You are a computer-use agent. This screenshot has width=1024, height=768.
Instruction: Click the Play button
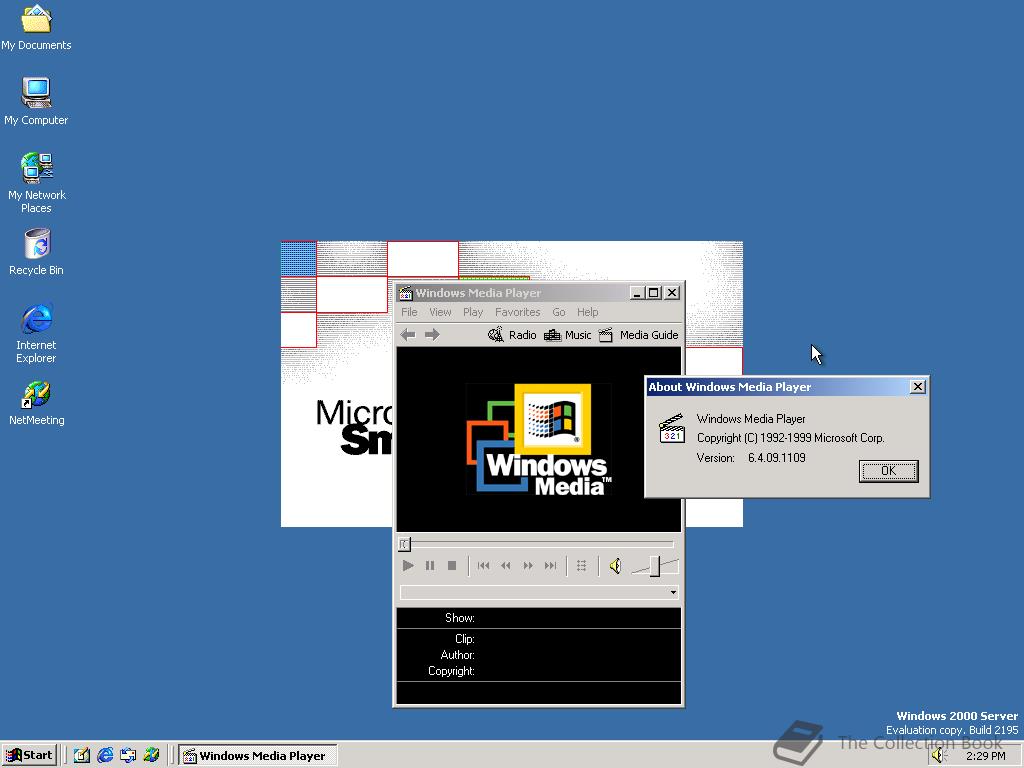click(408, 566)
